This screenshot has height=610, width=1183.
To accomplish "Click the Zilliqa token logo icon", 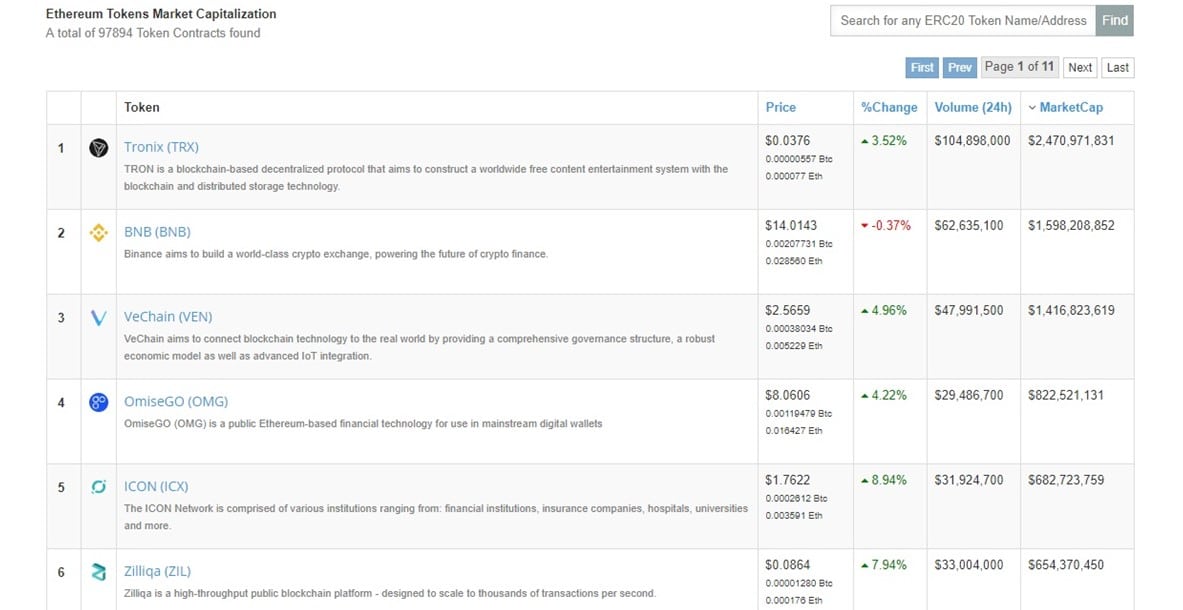I will click(98, 572).
